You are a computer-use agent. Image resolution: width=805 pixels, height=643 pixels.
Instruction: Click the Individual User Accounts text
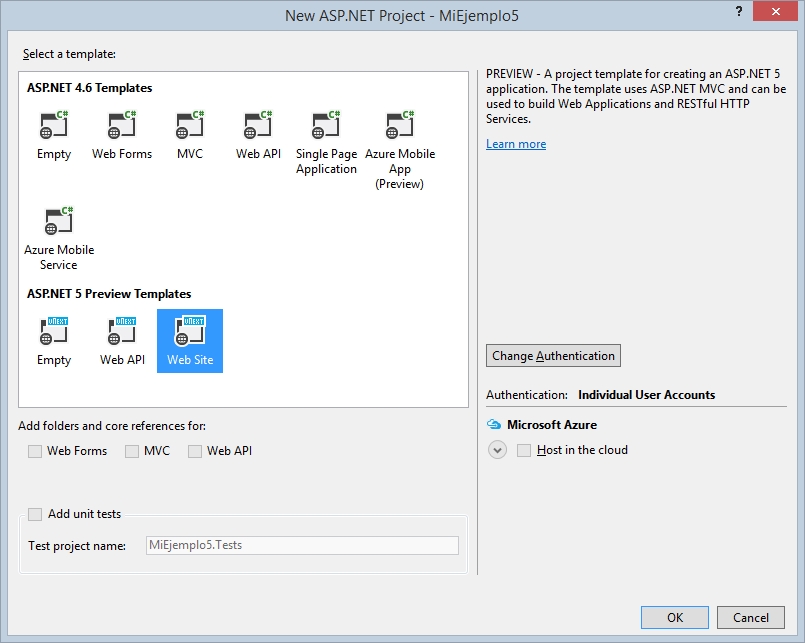pyautogui.click(x=646, y=394)
